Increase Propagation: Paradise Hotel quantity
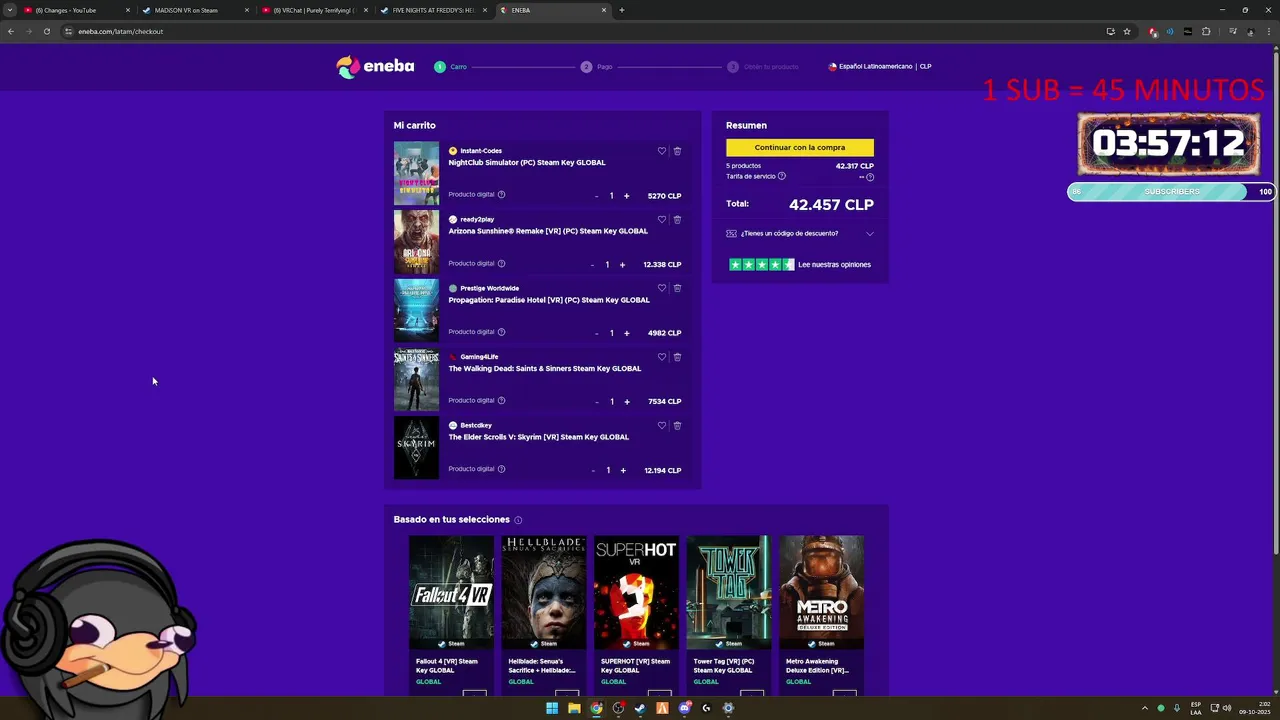 tap(627, 333)
